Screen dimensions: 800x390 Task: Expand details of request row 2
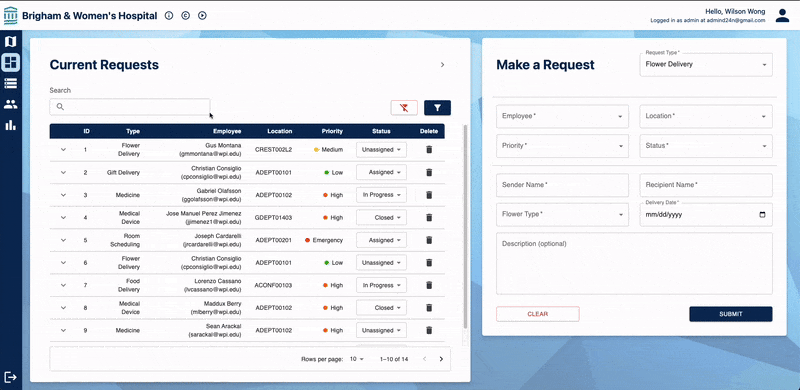click(63, 173)
